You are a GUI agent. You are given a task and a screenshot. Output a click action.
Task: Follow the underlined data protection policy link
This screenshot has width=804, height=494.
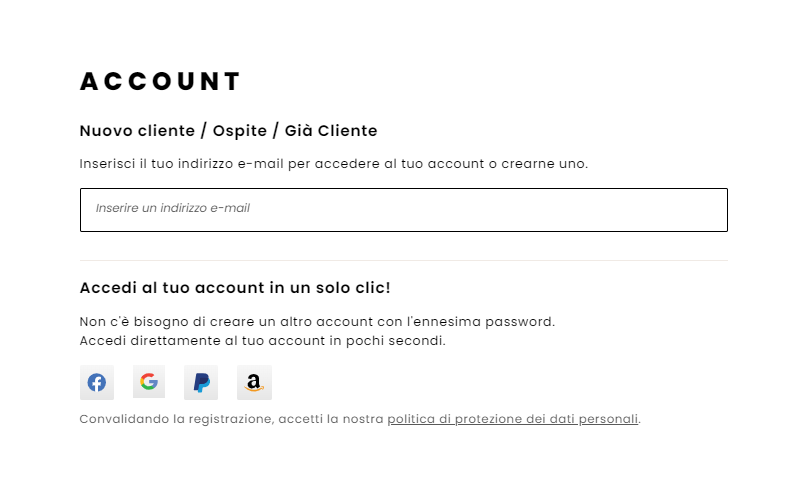[513, 419]
